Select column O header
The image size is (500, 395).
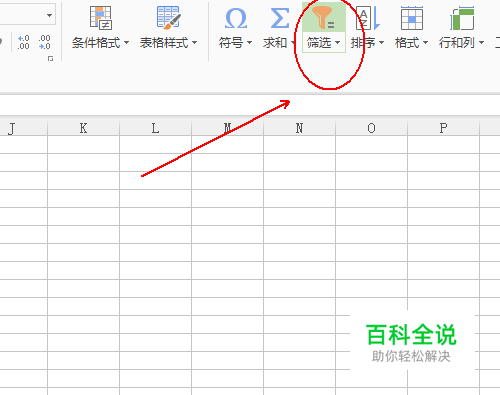[371, 128]
